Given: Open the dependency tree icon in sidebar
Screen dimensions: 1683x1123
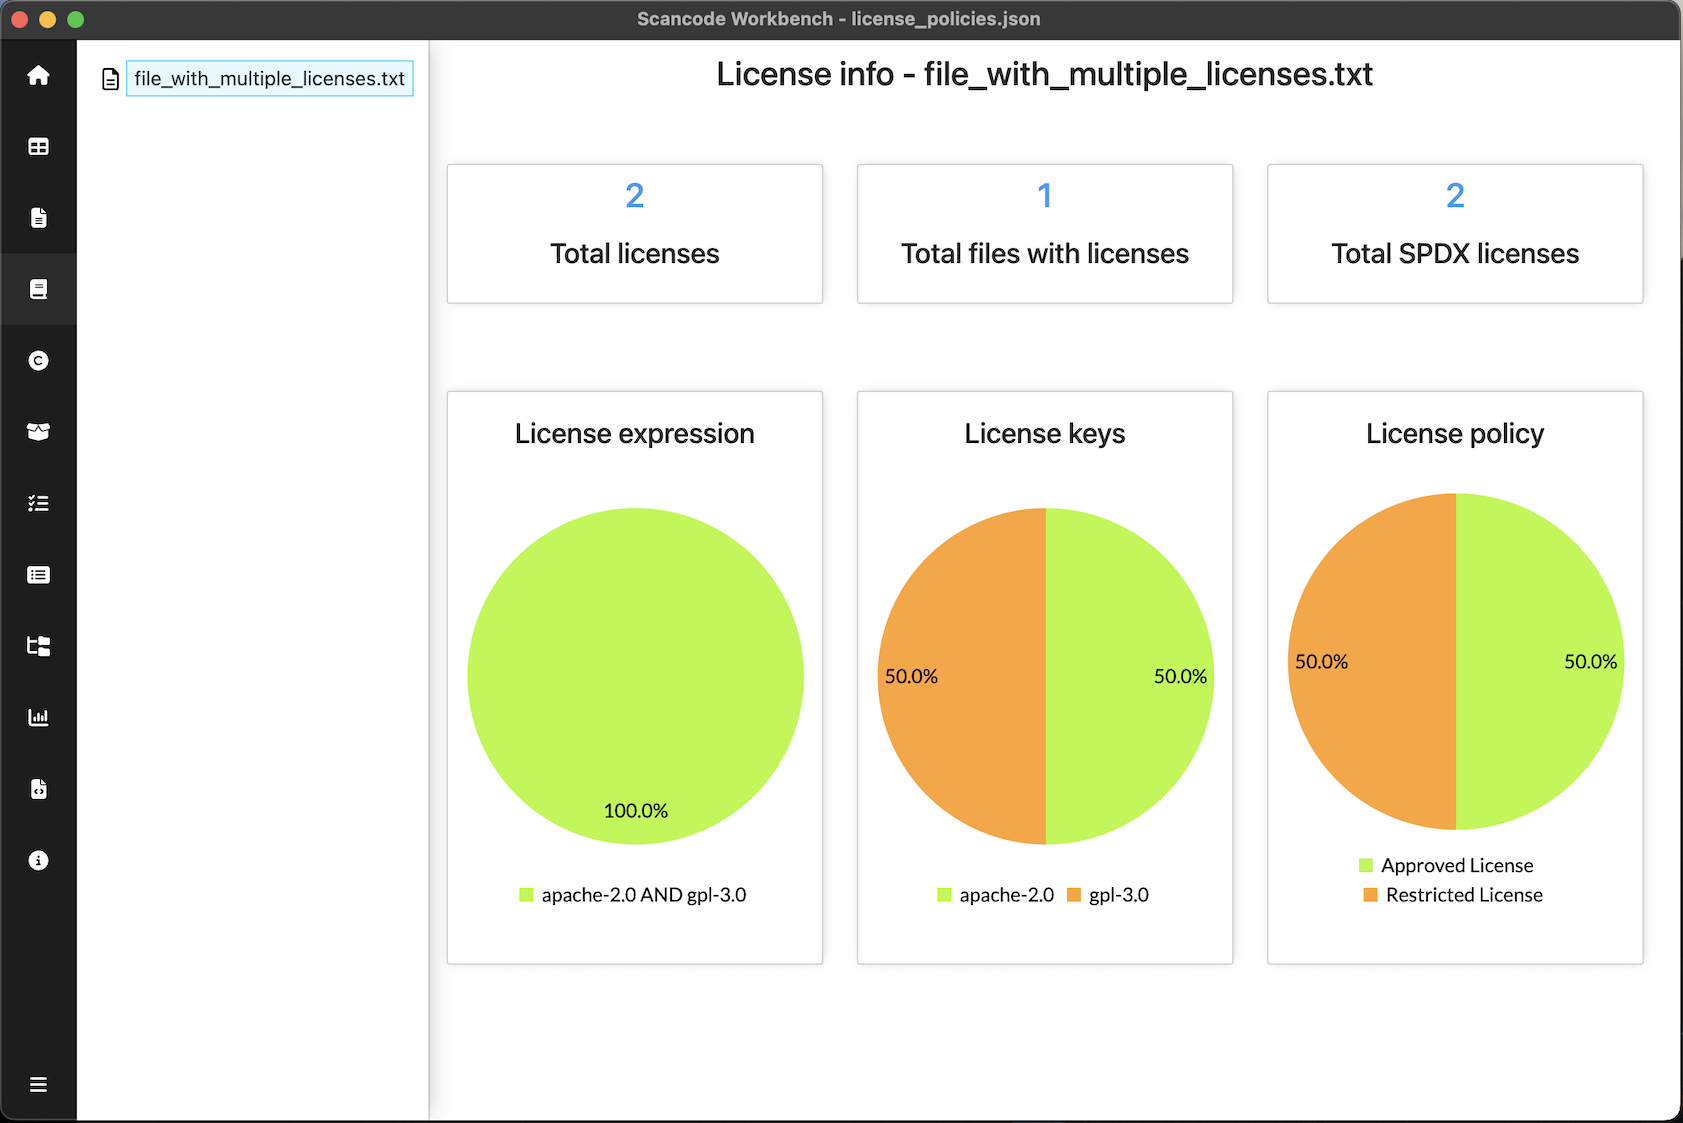Looking at the screenshot, I should coord(38,646).
